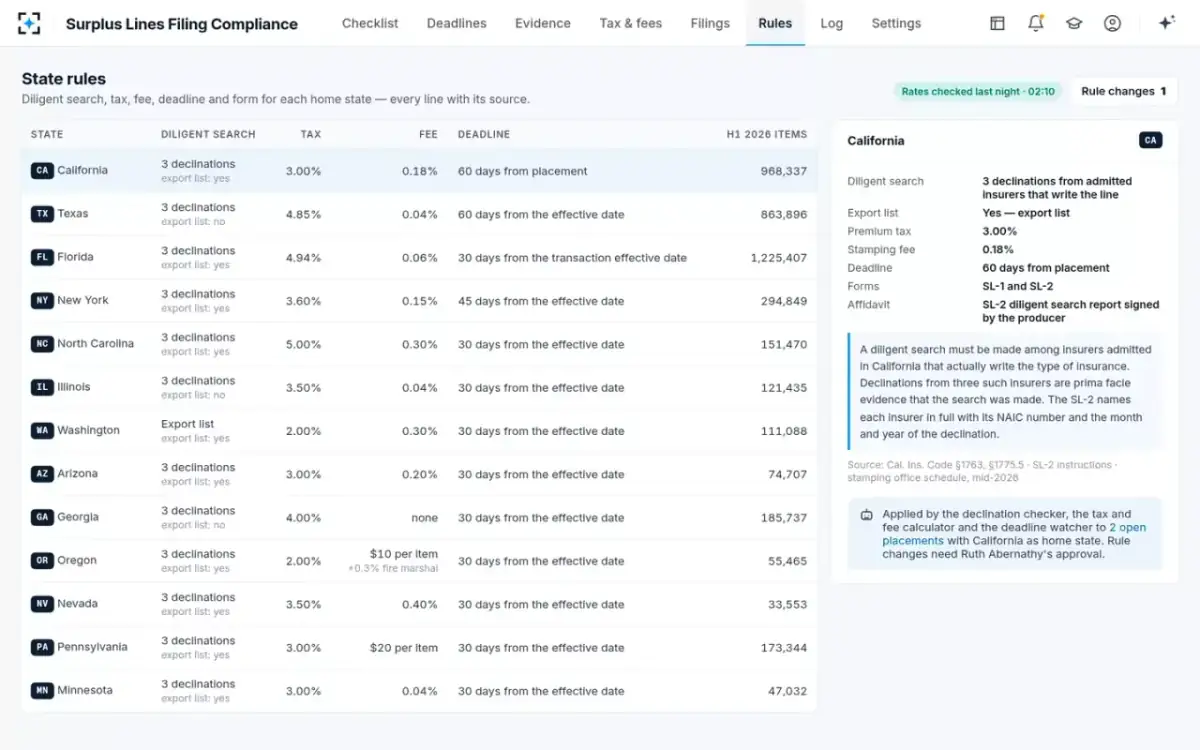Click the app logo icon
1200x750 pixels.
(x=30, y=23)
